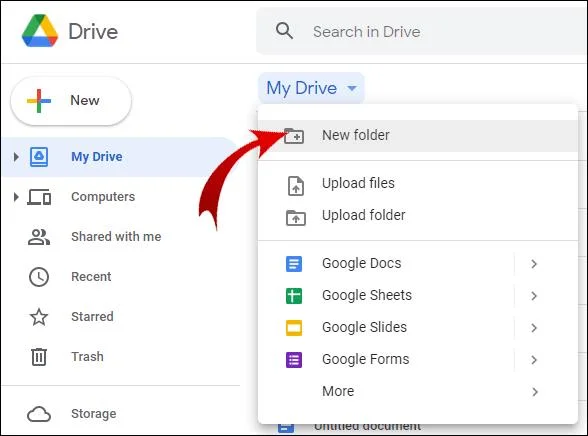Click the New button
This screenshot has height=436, width=588.
(71, 100)
